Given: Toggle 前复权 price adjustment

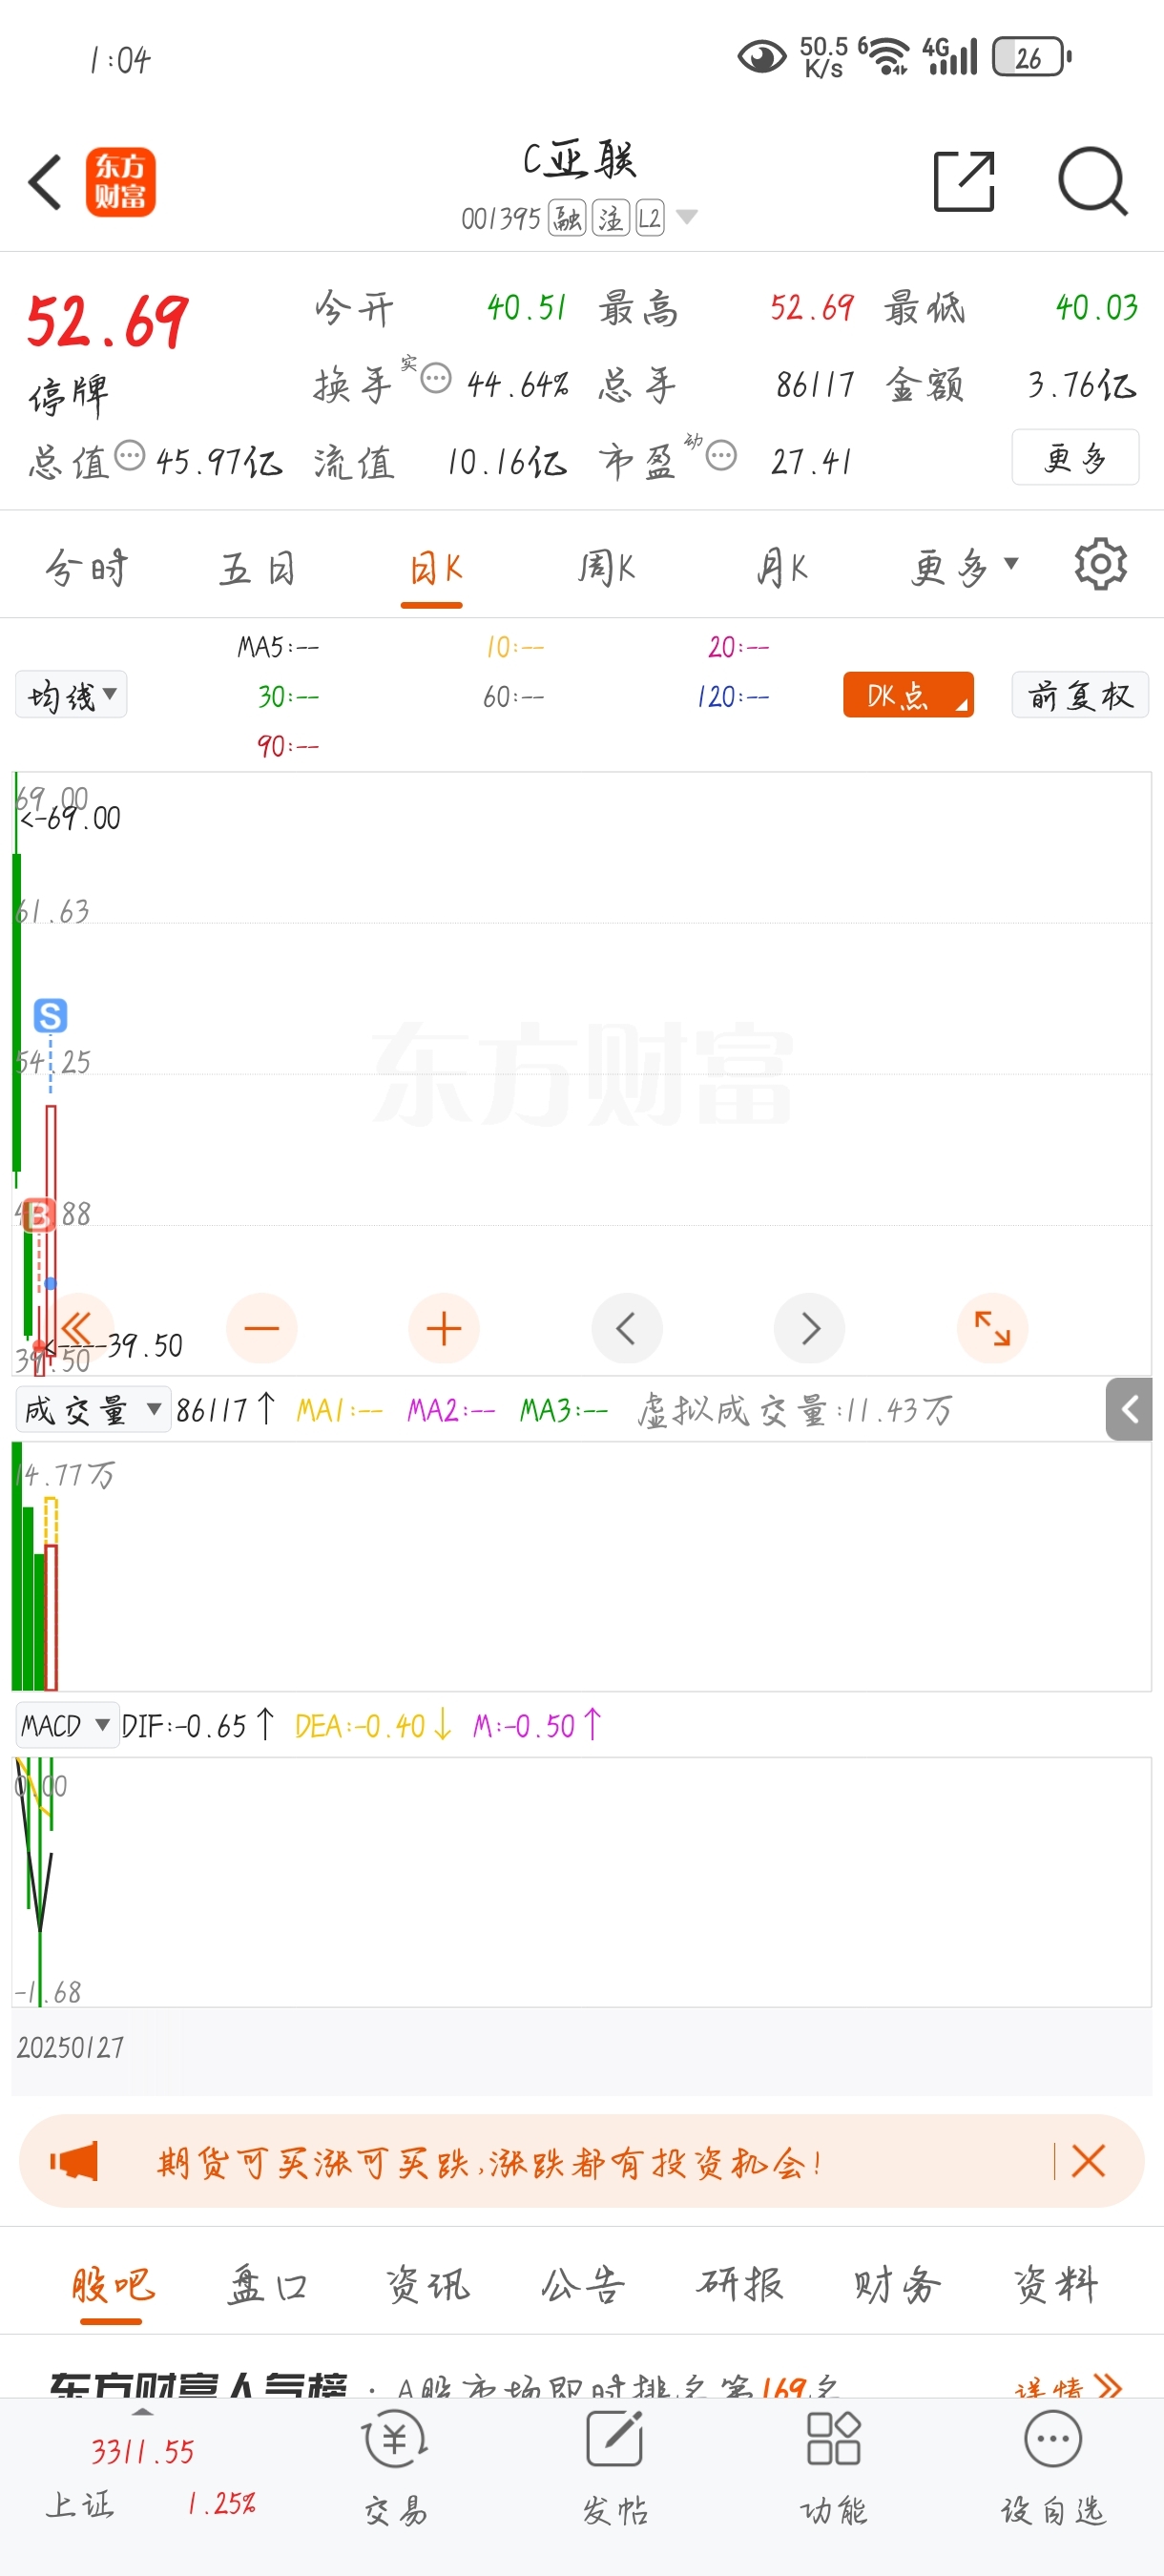Looking at the screenshot, I should point(1080,695).
